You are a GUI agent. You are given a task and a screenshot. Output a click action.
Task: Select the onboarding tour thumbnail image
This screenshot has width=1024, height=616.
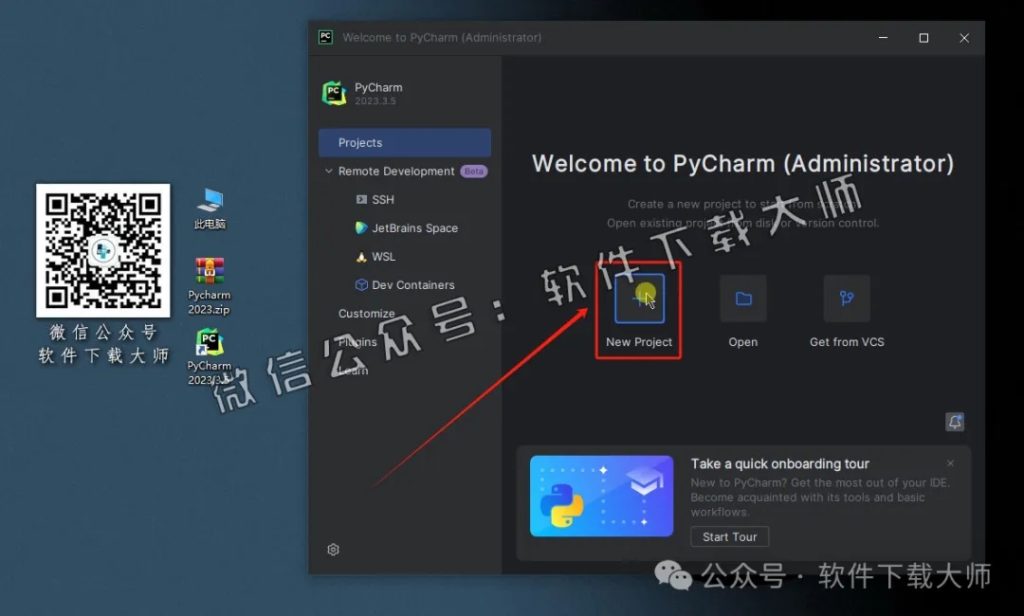pyautogui.click(x=601, y=496)
